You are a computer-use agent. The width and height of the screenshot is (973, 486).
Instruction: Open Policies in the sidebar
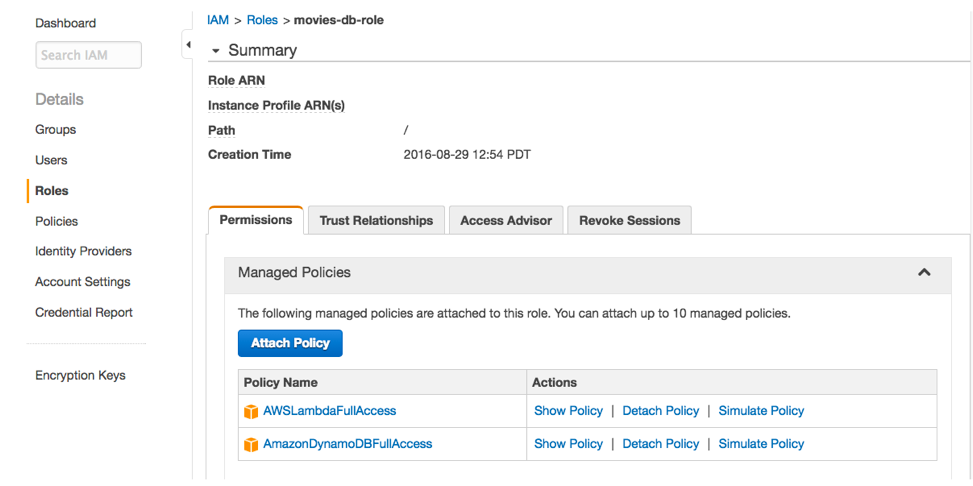pos(56,222)
